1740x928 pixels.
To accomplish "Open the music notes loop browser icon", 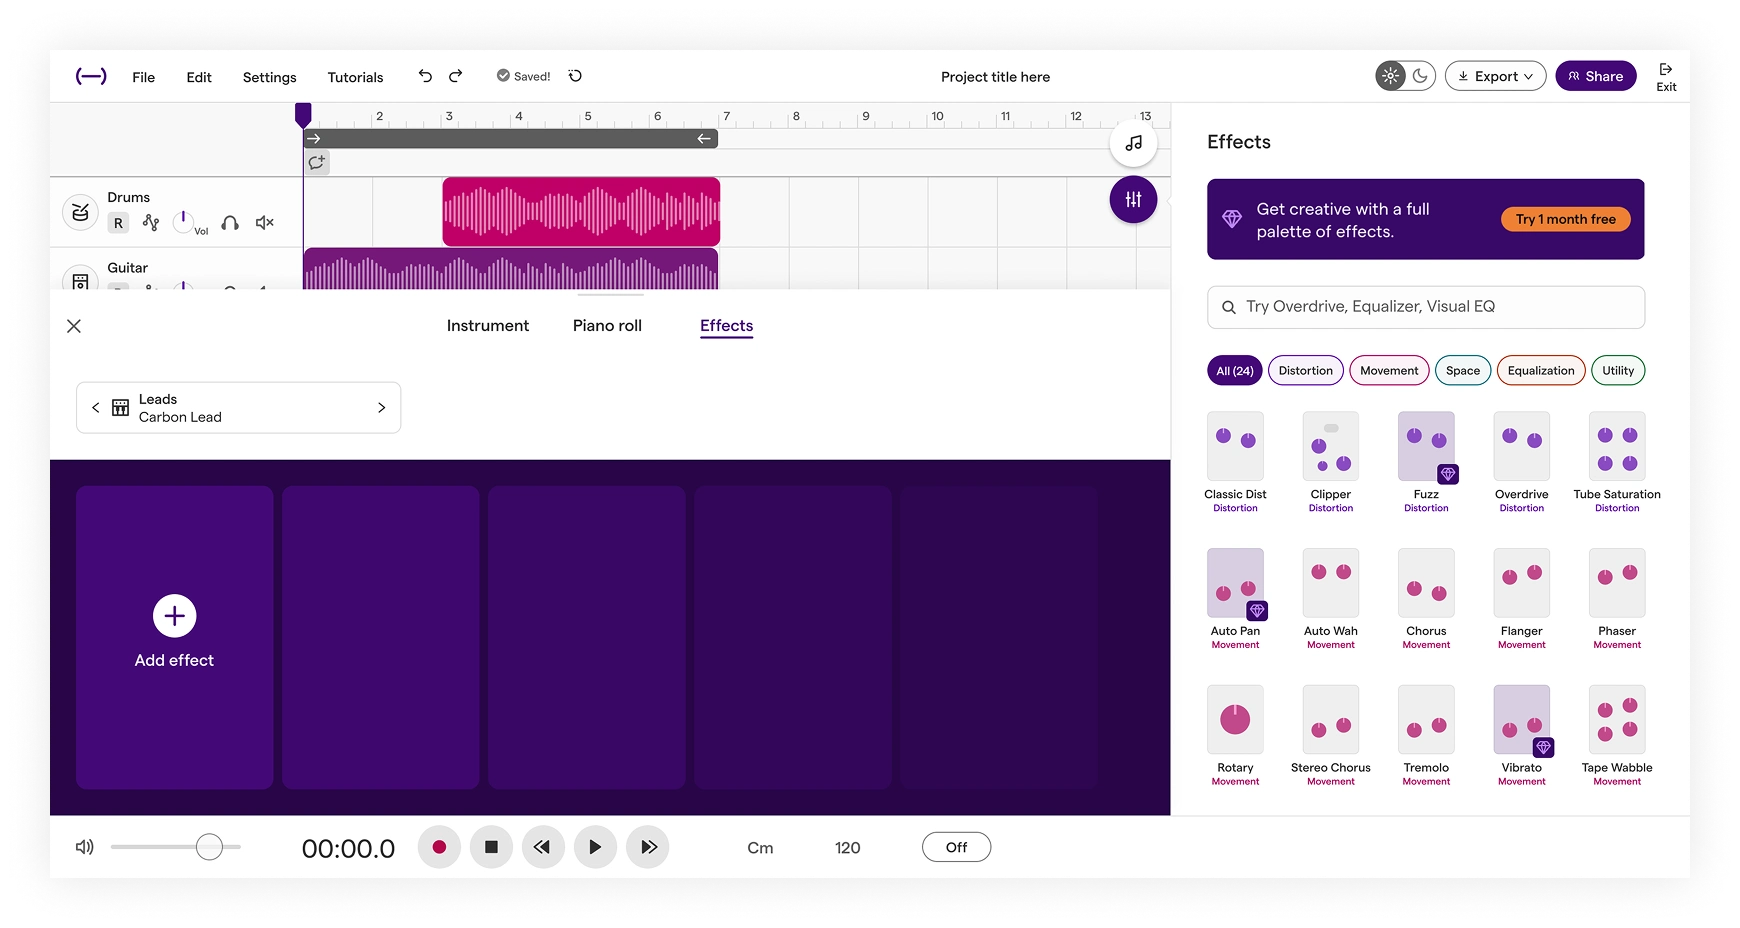I will coord(1132,142).
